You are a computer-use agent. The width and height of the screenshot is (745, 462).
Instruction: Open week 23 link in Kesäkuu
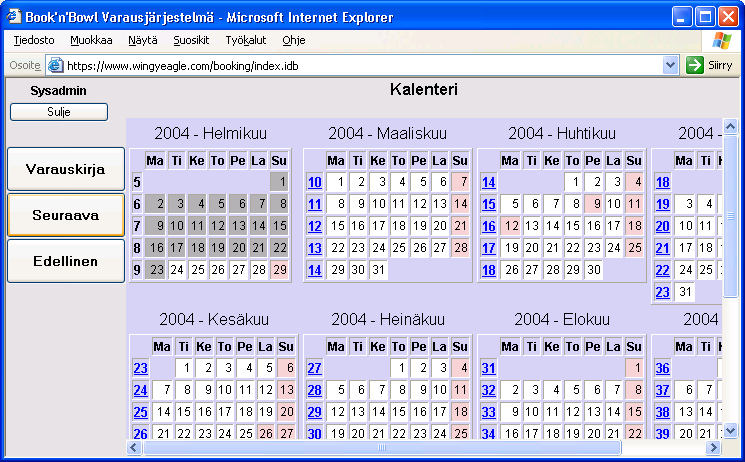(140, 368)
